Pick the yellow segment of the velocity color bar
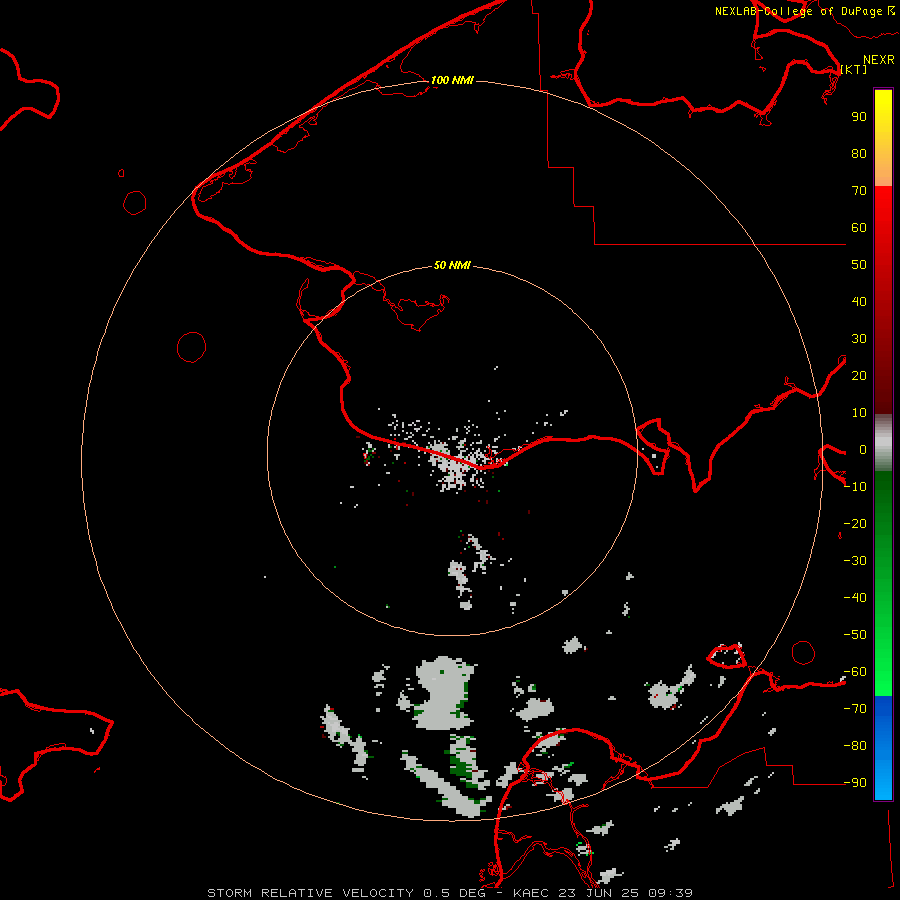This screenshot has height=900, width=900. coord(883,138)
